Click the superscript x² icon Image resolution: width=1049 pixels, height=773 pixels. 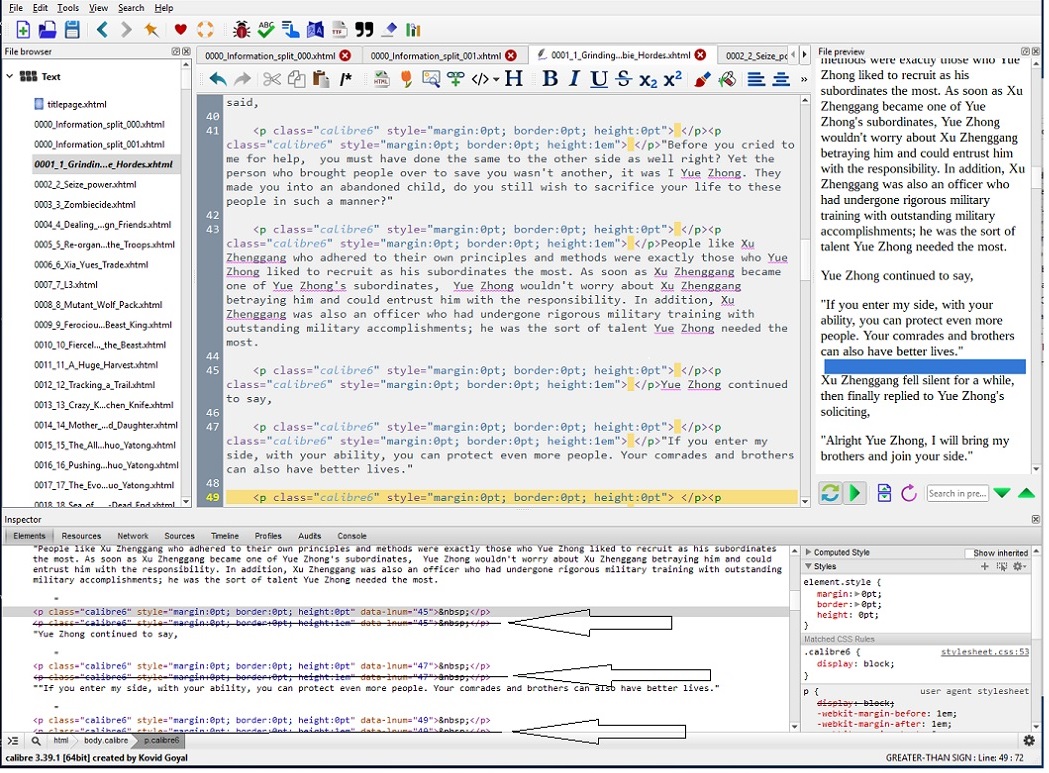click(x=673, y=79)
